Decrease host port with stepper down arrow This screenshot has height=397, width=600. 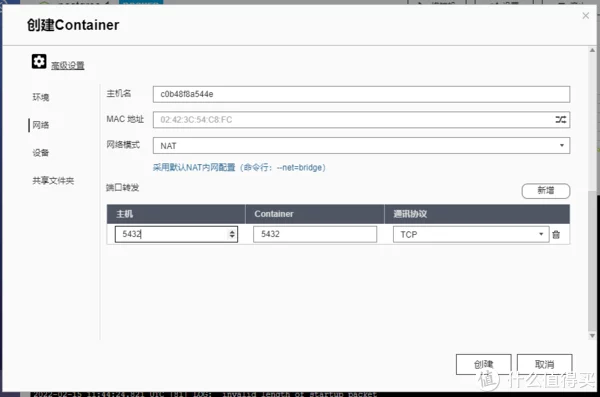tap(232, 236)
